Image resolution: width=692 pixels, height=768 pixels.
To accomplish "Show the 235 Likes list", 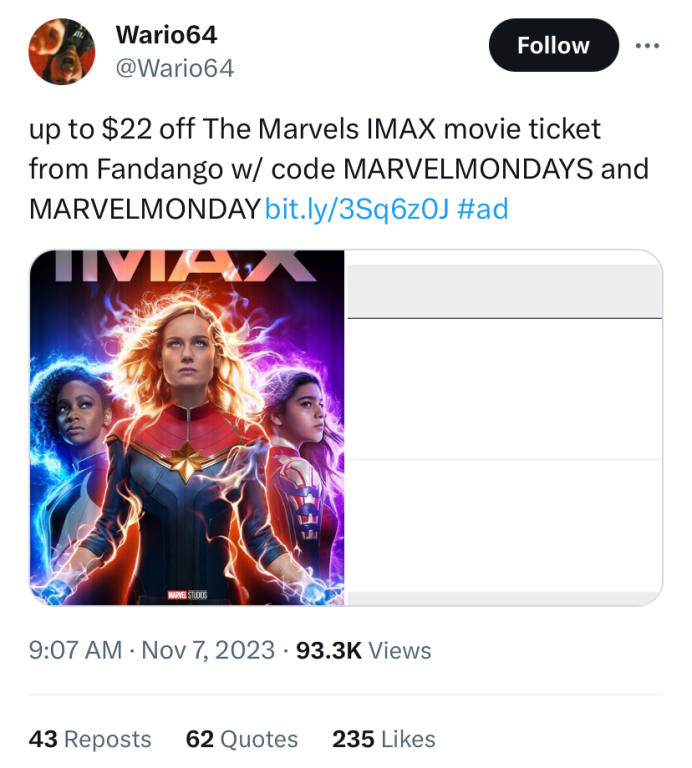I will 384,739.
